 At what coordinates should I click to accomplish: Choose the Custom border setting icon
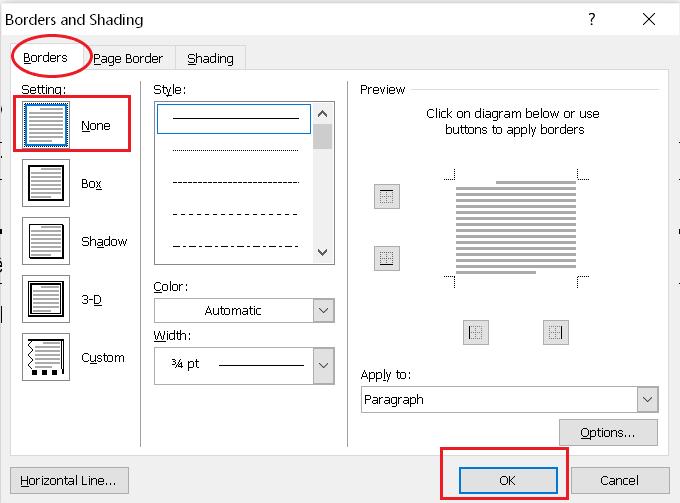tap(46, 357)
